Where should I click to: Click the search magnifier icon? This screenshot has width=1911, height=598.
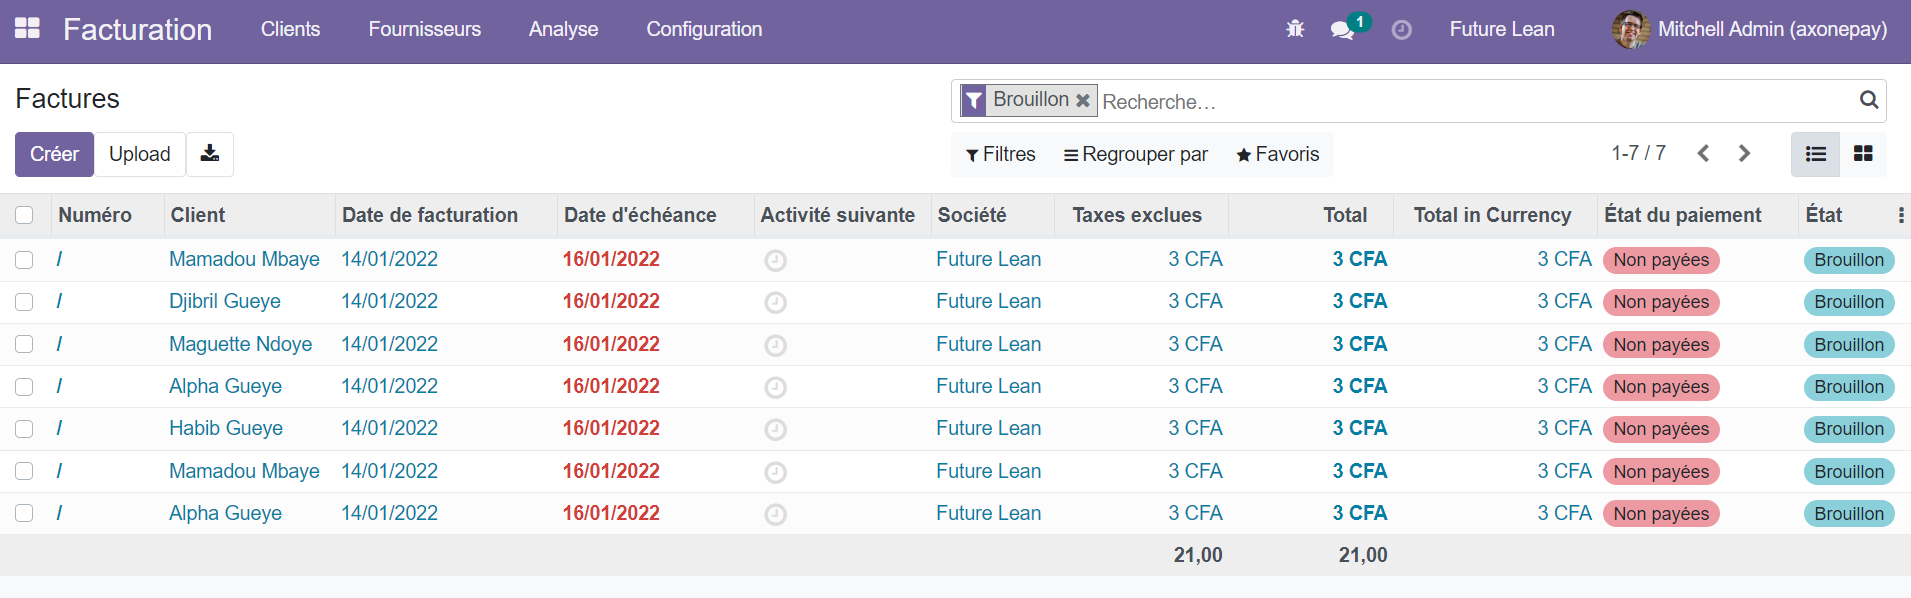coord(1868,100)
